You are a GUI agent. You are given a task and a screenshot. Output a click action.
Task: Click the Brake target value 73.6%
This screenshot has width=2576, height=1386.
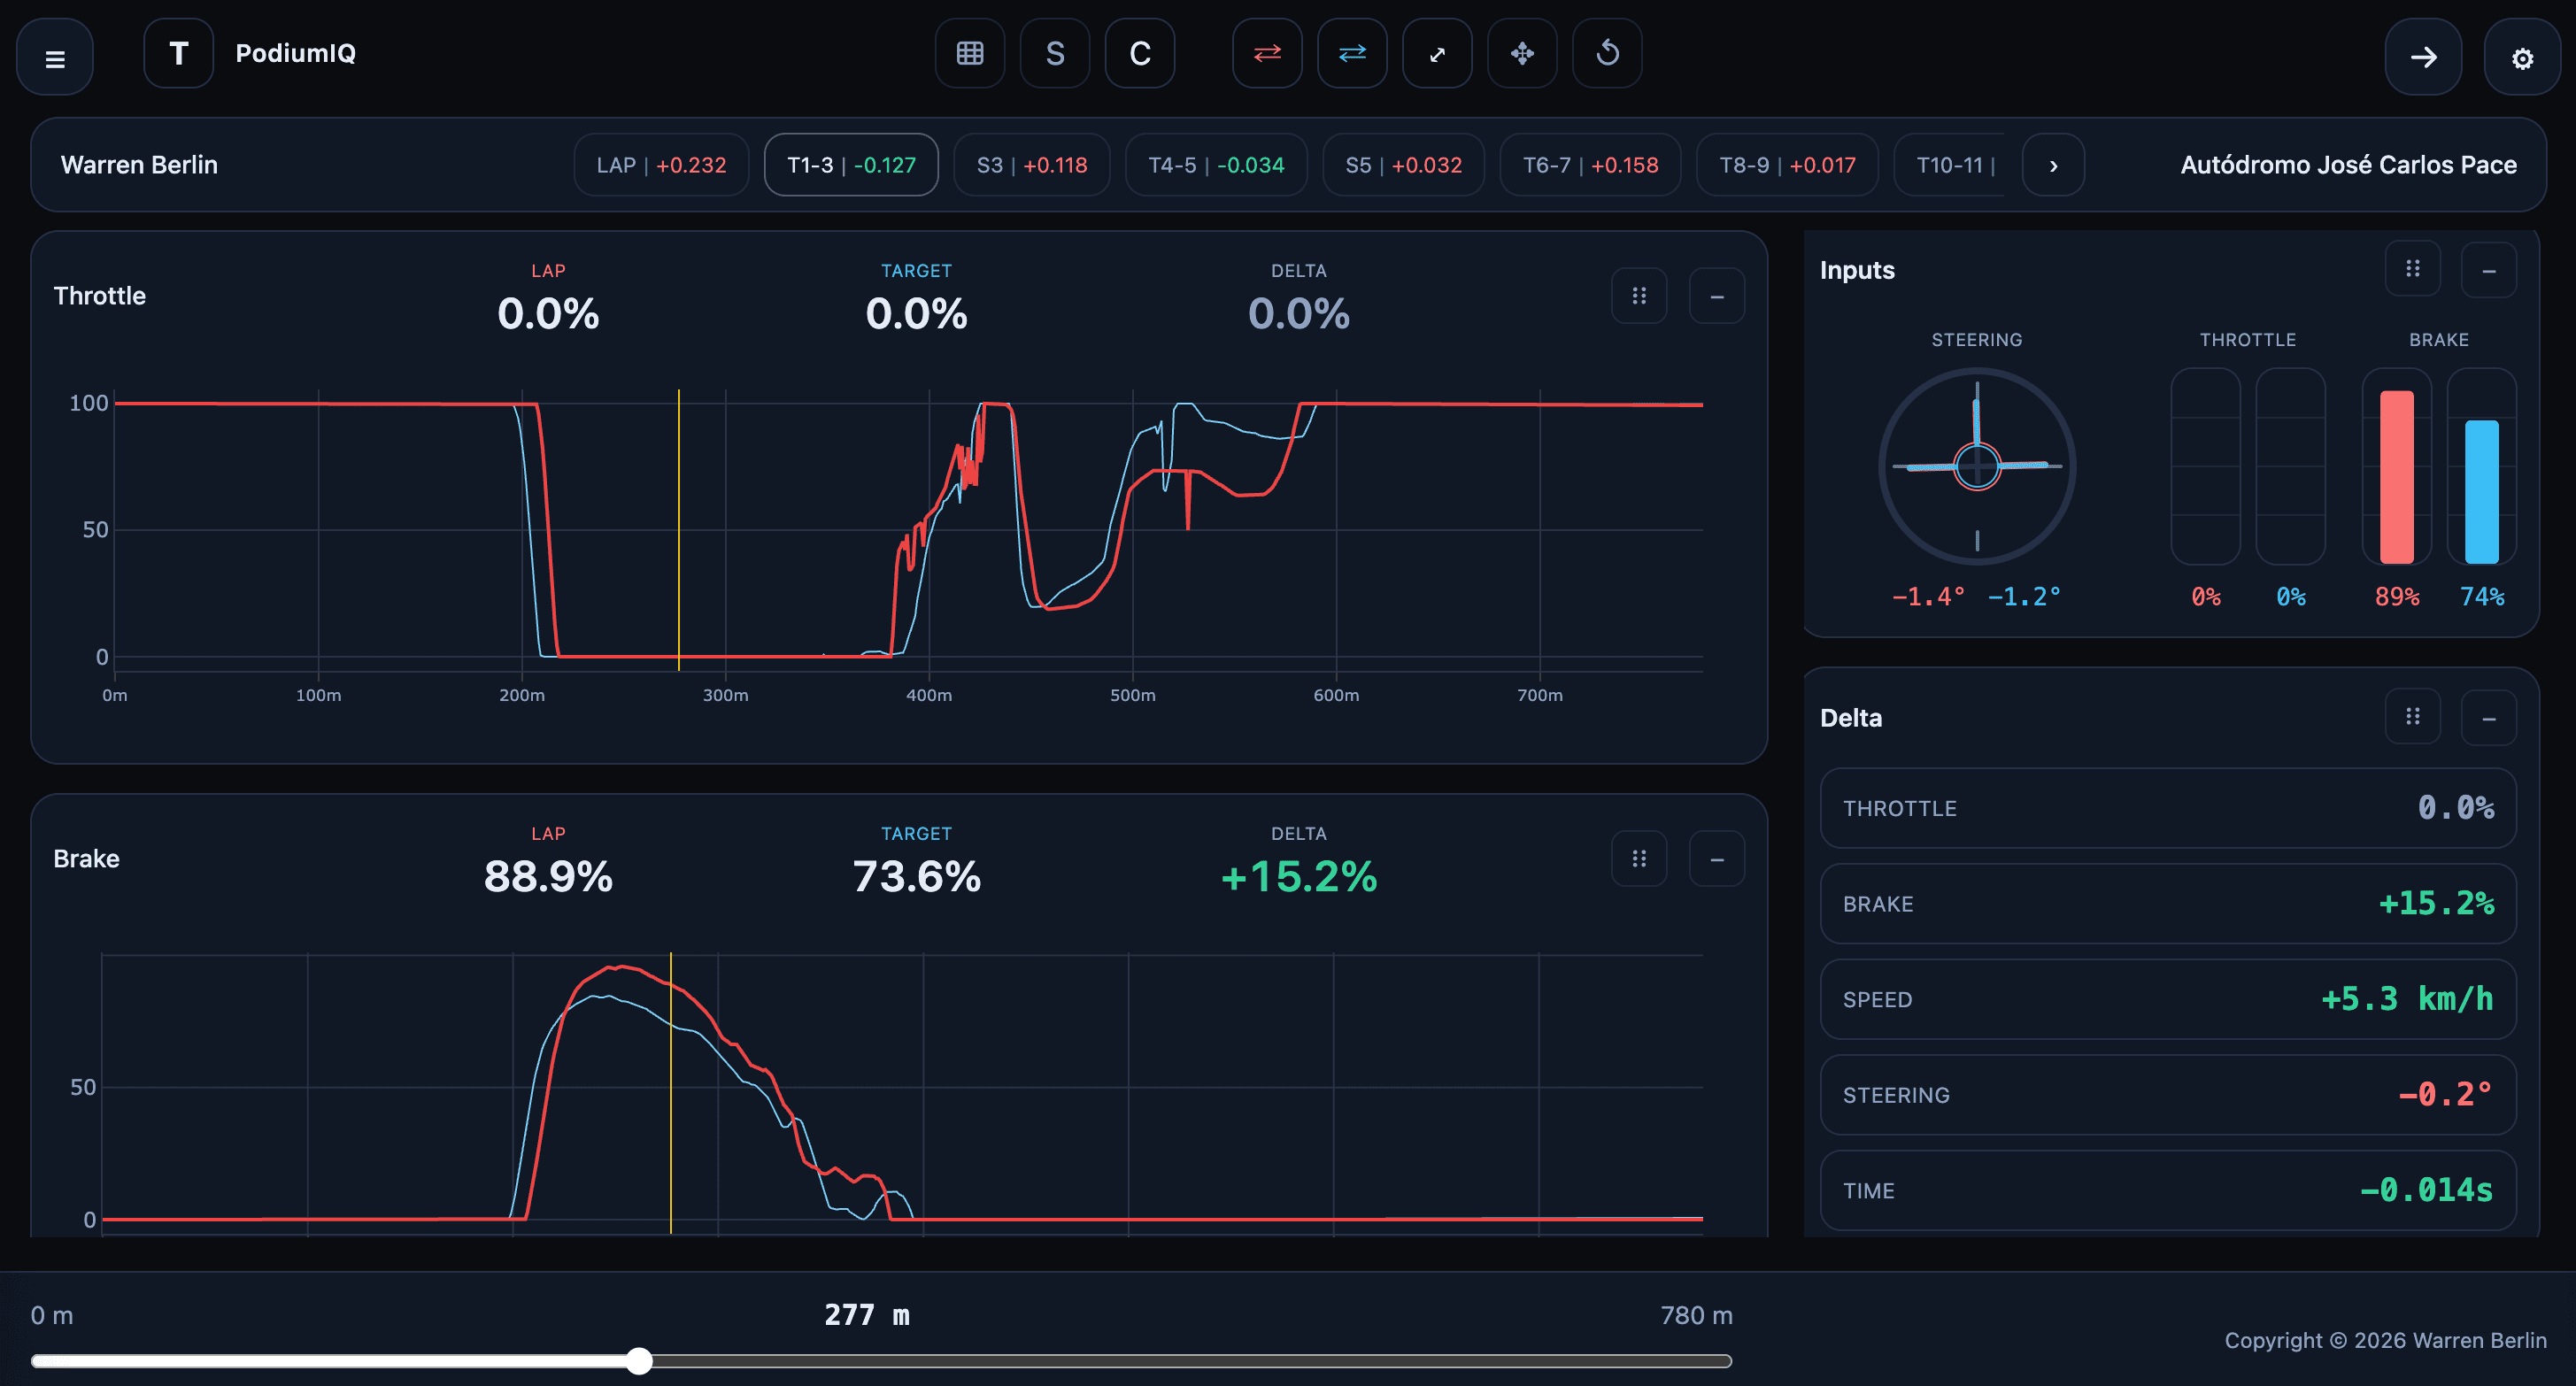click(x=917, y=877)
